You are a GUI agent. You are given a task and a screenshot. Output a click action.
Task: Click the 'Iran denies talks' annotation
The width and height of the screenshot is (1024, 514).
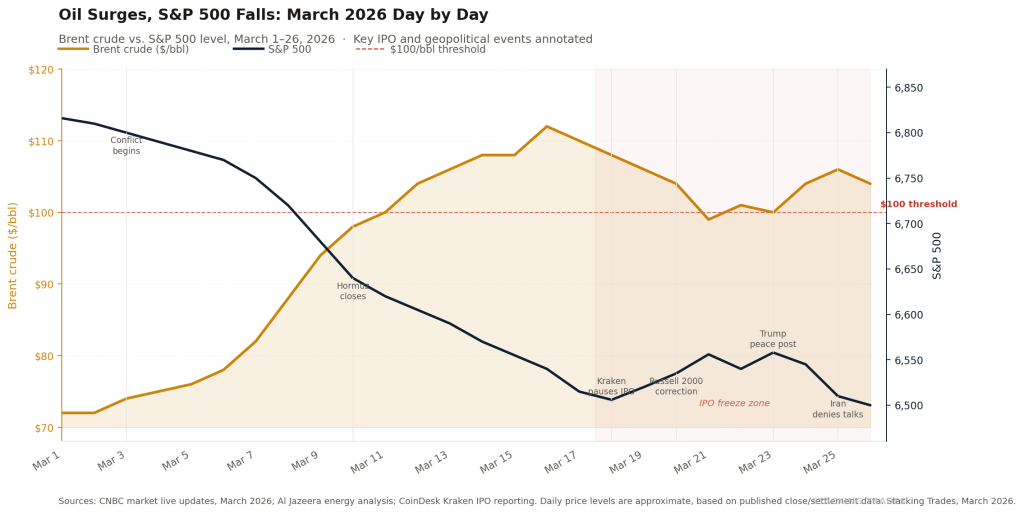838,409
